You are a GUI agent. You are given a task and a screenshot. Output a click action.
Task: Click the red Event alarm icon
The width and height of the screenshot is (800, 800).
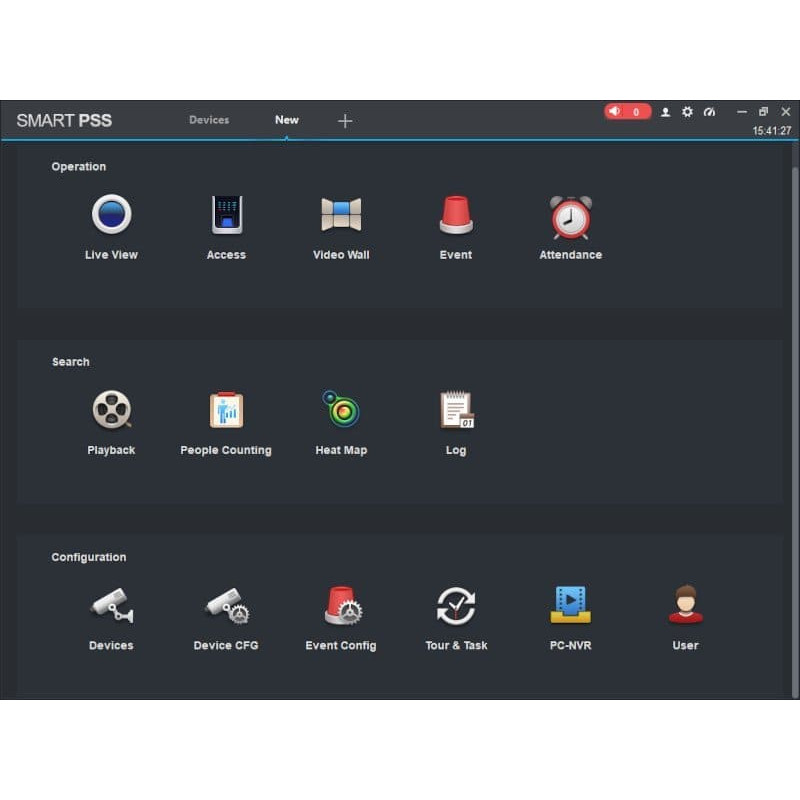coord(456,215)
